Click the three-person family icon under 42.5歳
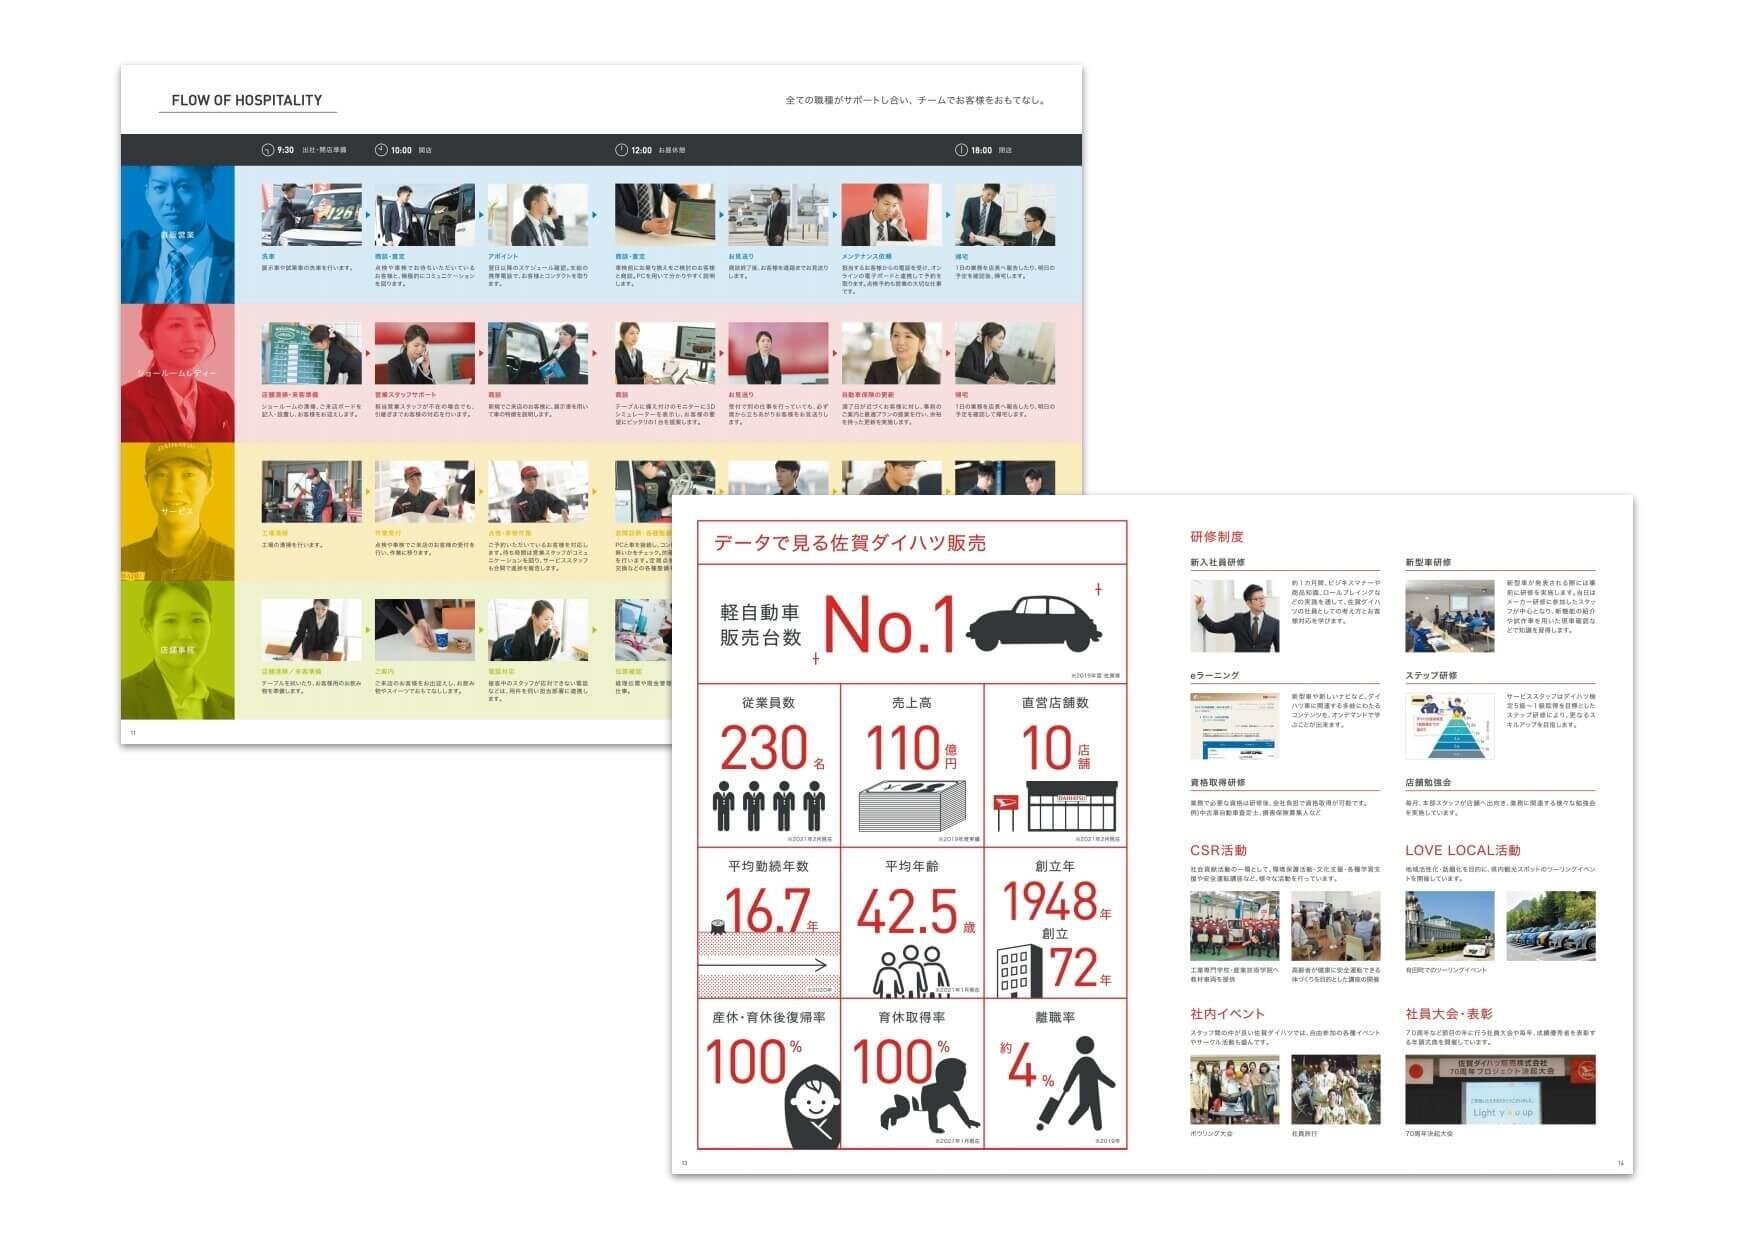The height and width of the screenshot is (1239, 1754). tap(910, 971)
